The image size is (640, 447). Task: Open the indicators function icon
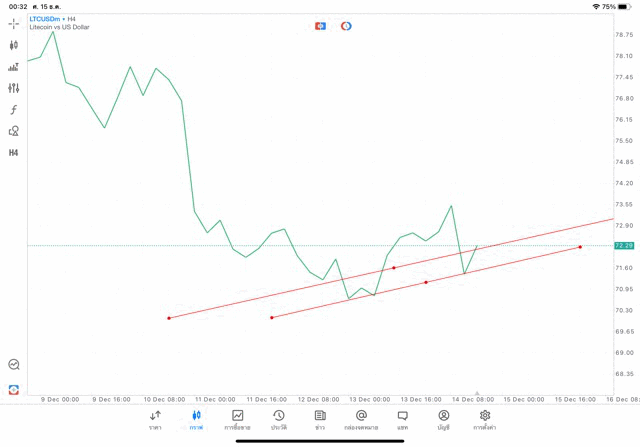click(x=14, y=110)
